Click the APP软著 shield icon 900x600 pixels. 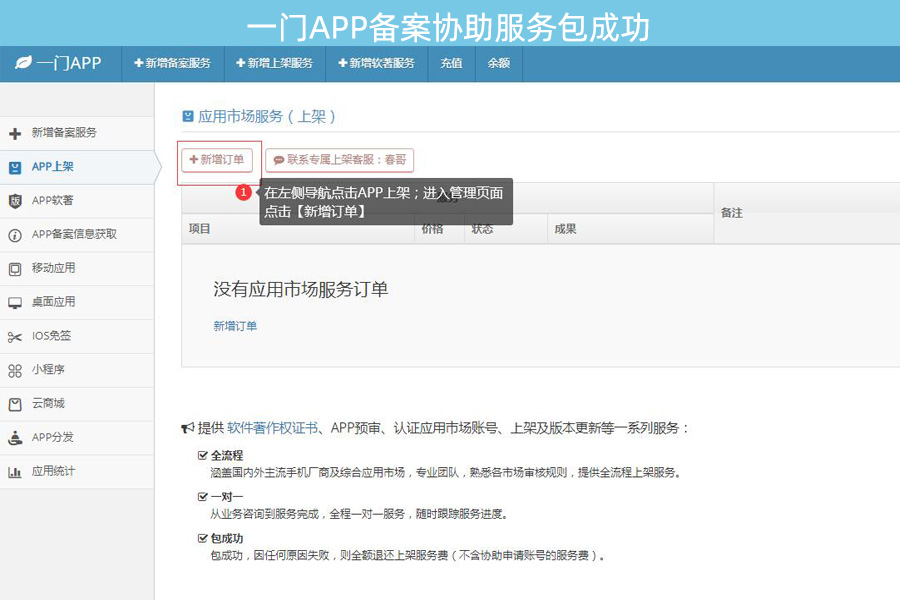coord(15,201)
